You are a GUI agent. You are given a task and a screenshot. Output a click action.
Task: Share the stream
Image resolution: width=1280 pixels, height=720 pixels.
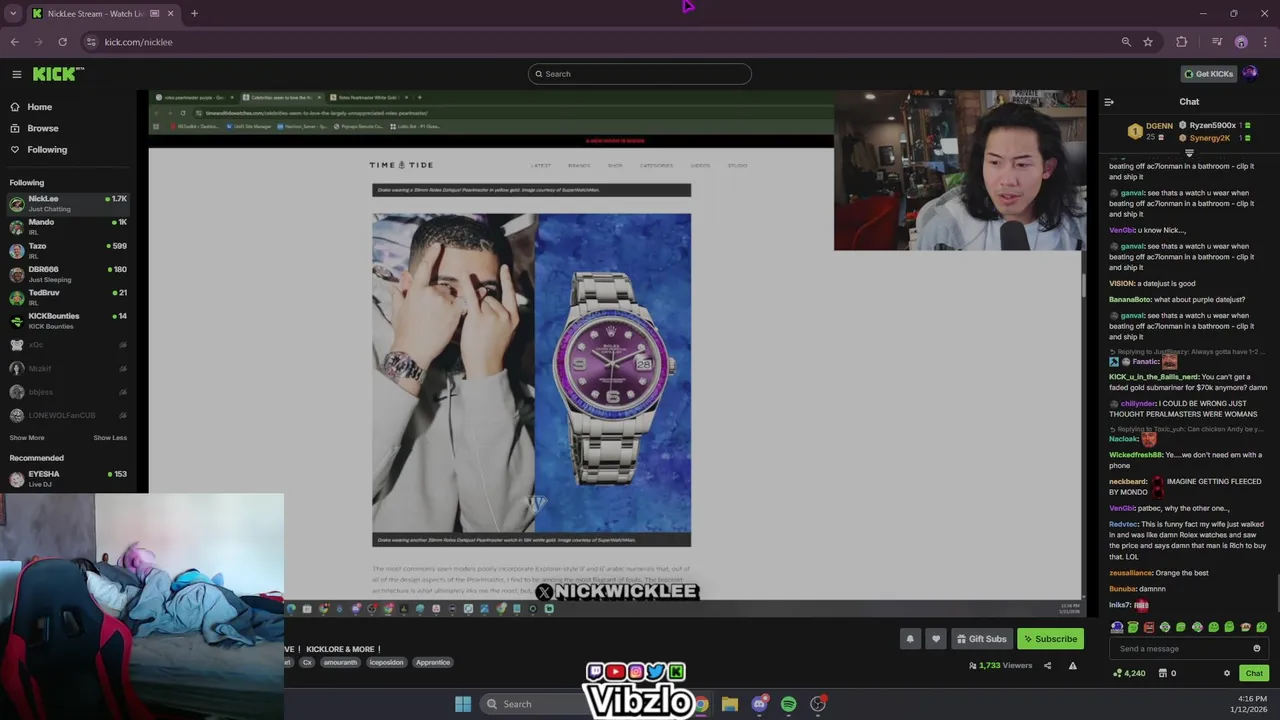point(1047,666)
